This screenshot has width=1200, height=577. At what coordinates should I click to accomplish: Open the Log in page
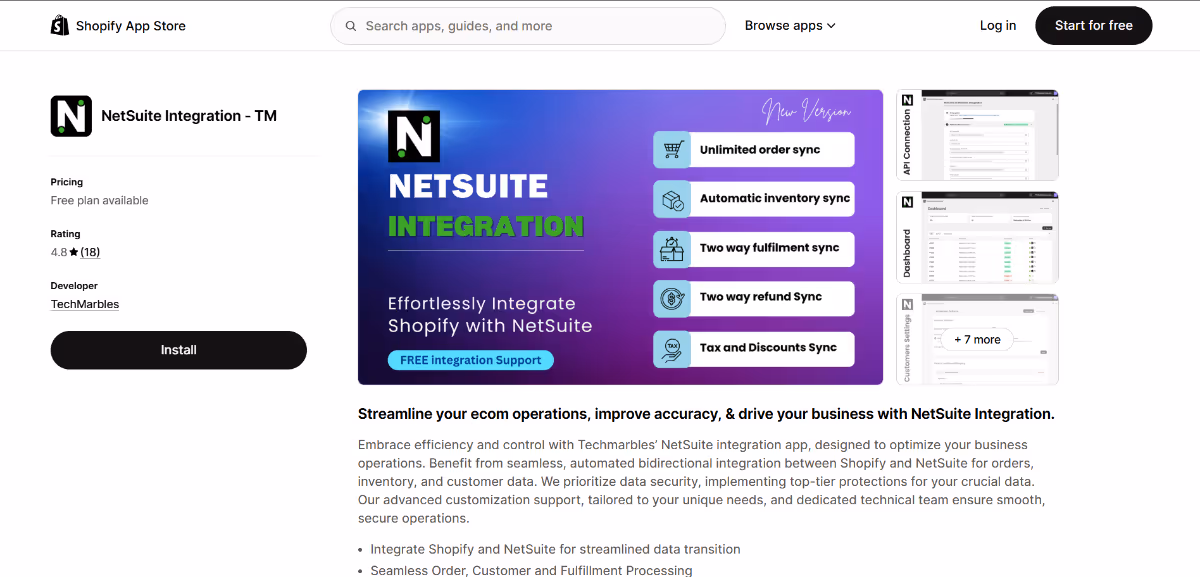[x=997, y=25]
